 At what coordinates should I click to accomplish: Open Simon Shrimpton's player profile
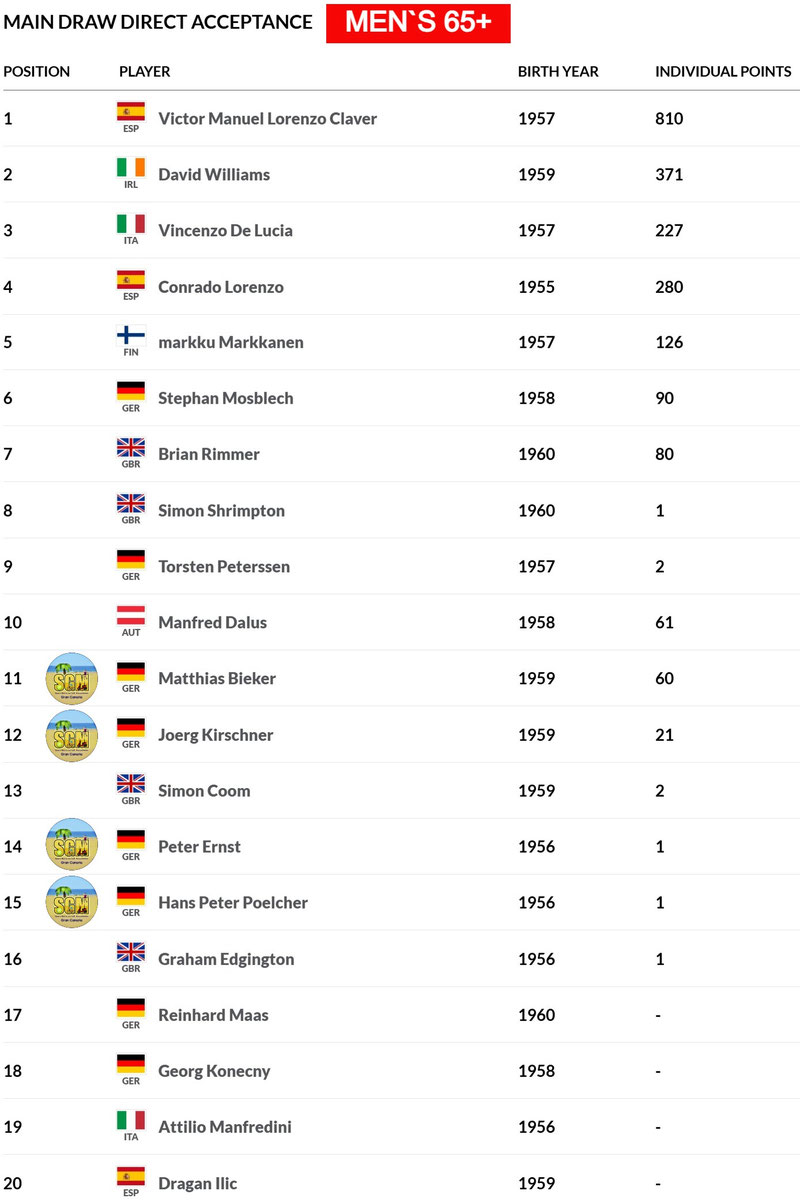[221, 510]
